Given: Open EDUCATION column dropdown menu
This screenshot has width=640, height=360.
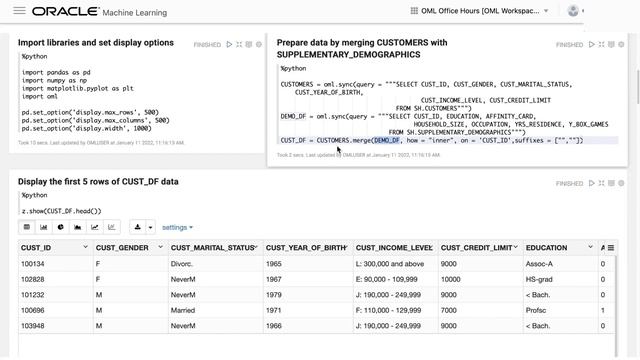Looking at the screenshot, I should [590, 247].
